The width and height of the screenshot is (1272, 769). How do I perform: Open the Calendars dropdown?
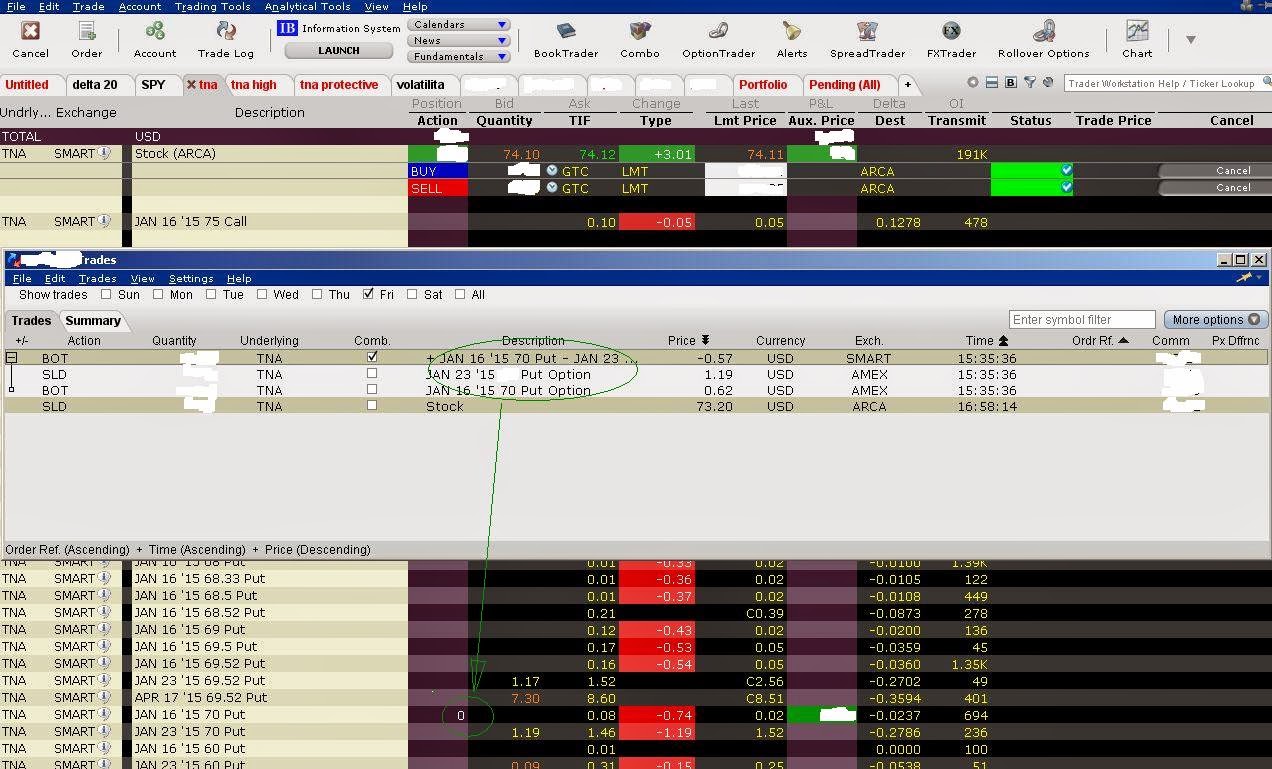pos(459,24)
